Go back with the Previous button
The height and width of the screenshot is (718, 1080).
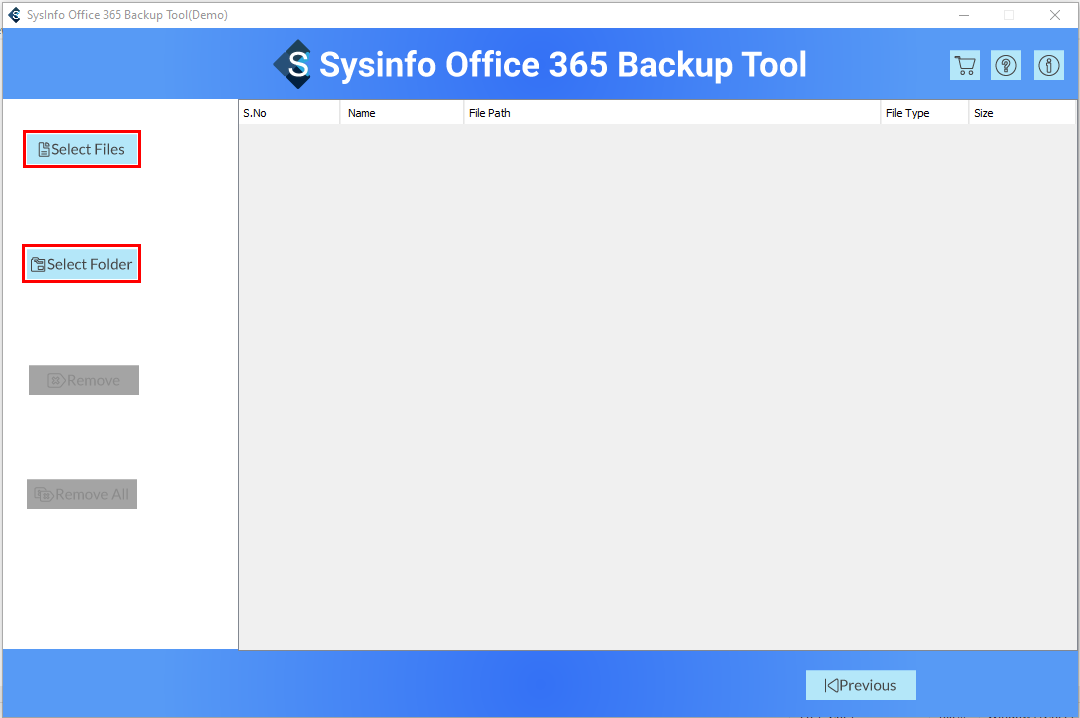(x=860, y=685)
